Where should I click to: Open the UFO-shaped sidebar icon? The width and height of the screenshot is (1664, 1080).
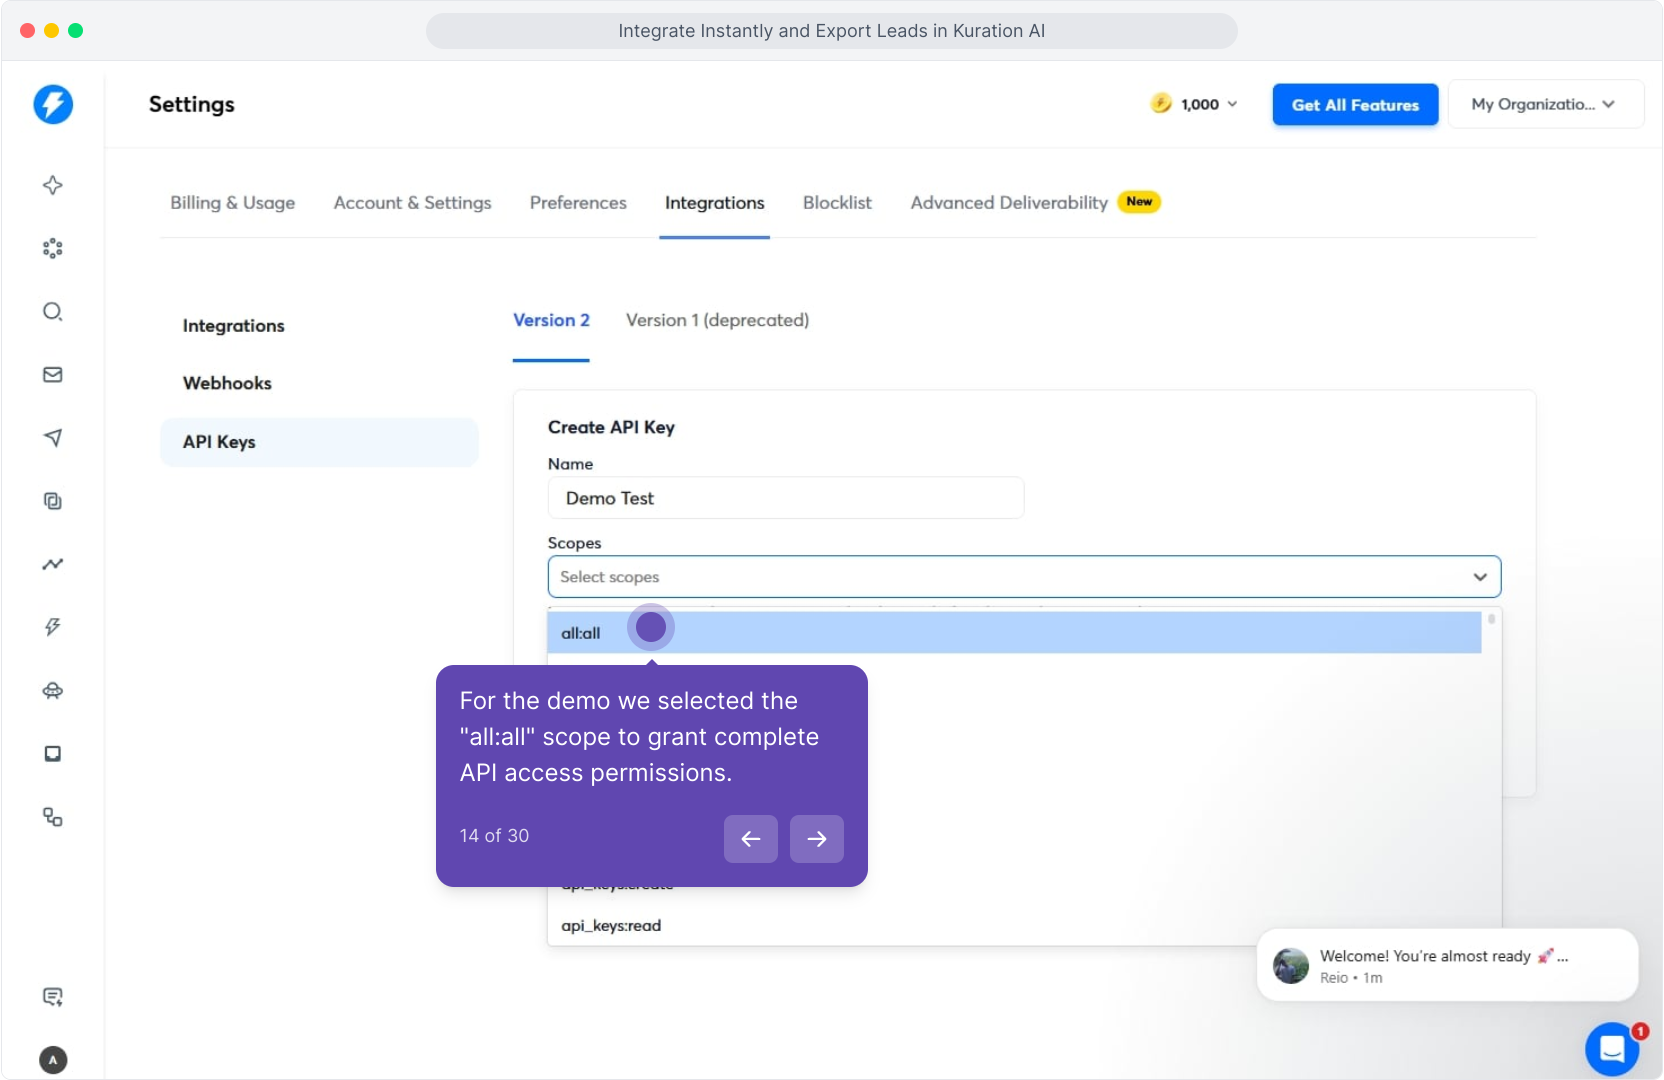pyautogui.click(x=53, y=690)
